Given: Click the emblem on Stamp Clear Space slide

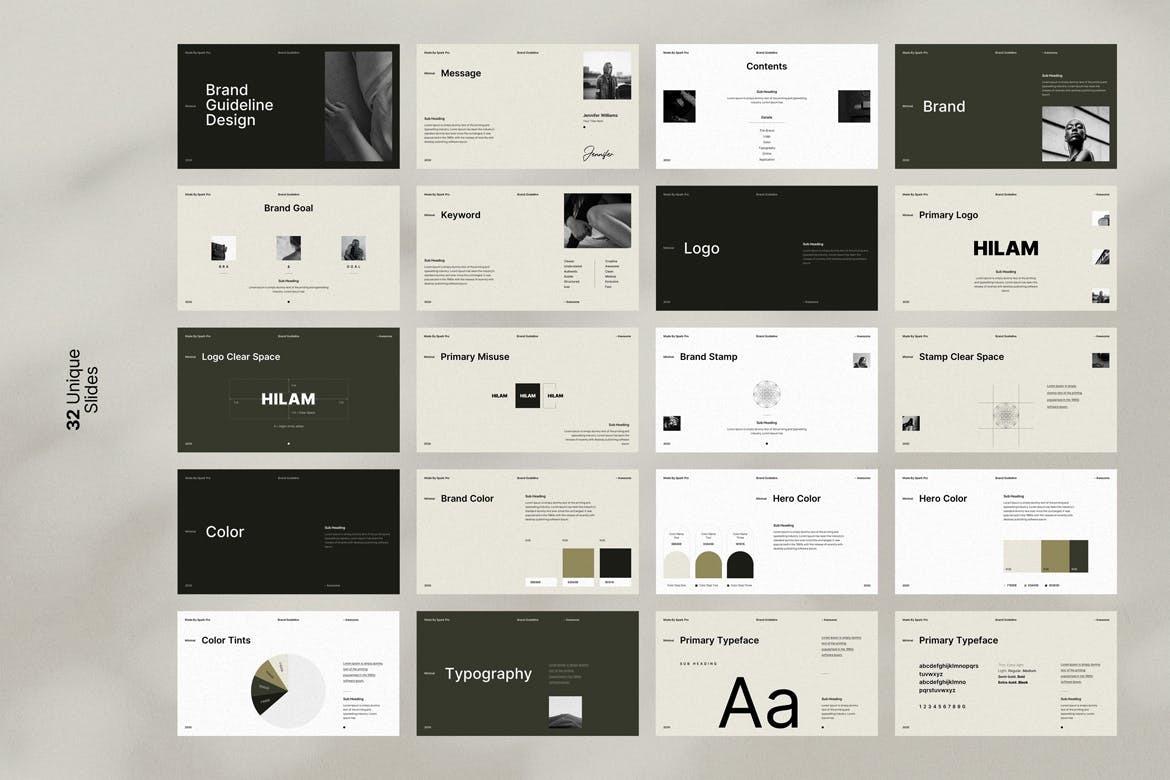Looking at the screenshot, I should click(1005, 413).
